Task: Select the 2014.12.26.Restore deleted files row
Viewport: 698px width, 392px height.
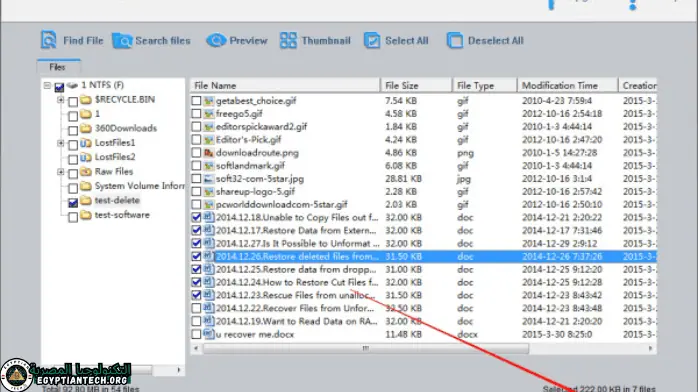Action: point(424,256)
